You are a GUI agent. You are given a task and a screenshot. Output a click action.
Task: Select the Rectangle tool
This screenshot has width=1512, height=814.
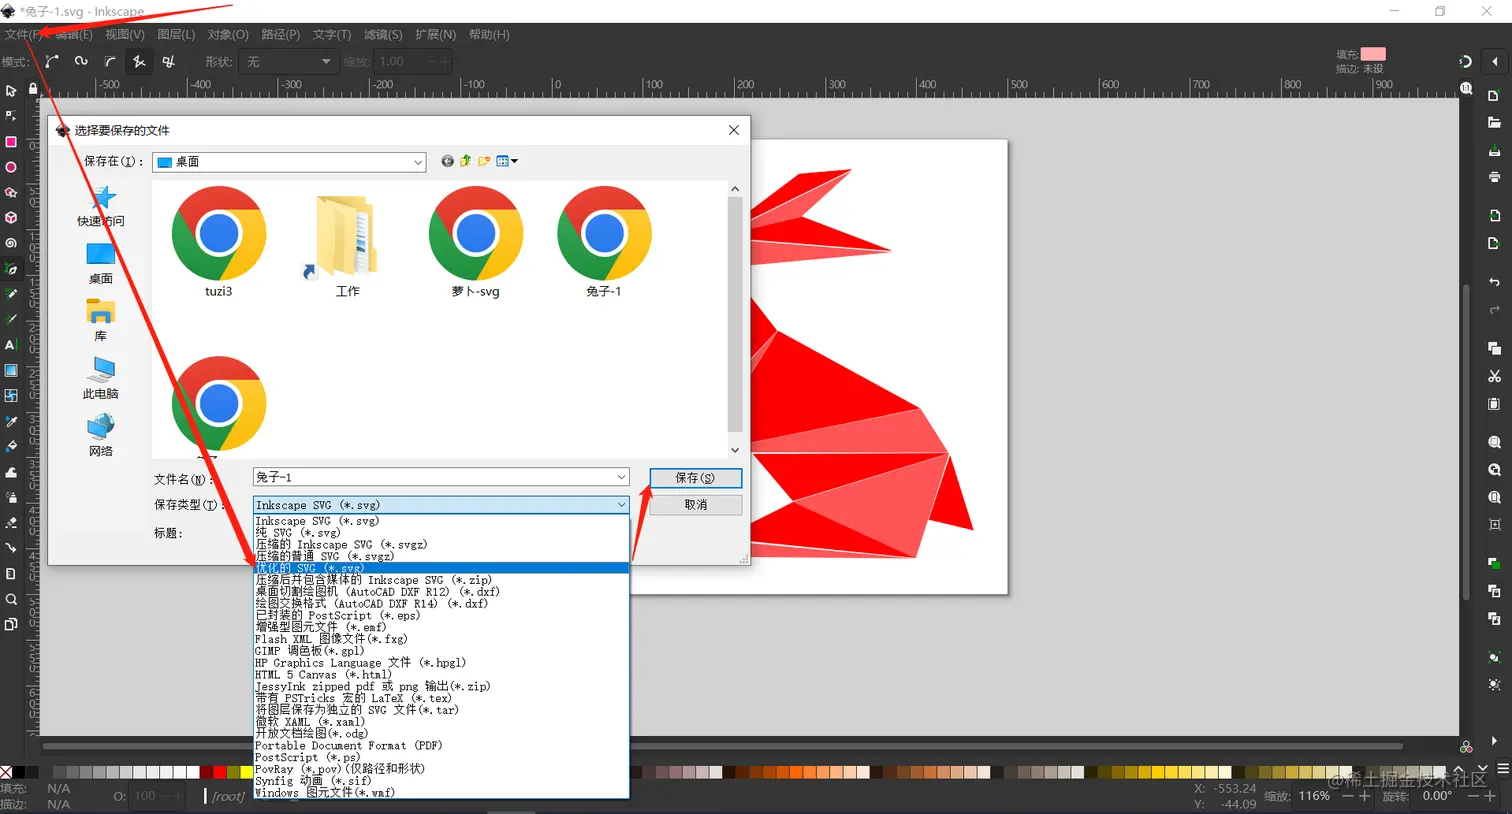coord(11,142)
